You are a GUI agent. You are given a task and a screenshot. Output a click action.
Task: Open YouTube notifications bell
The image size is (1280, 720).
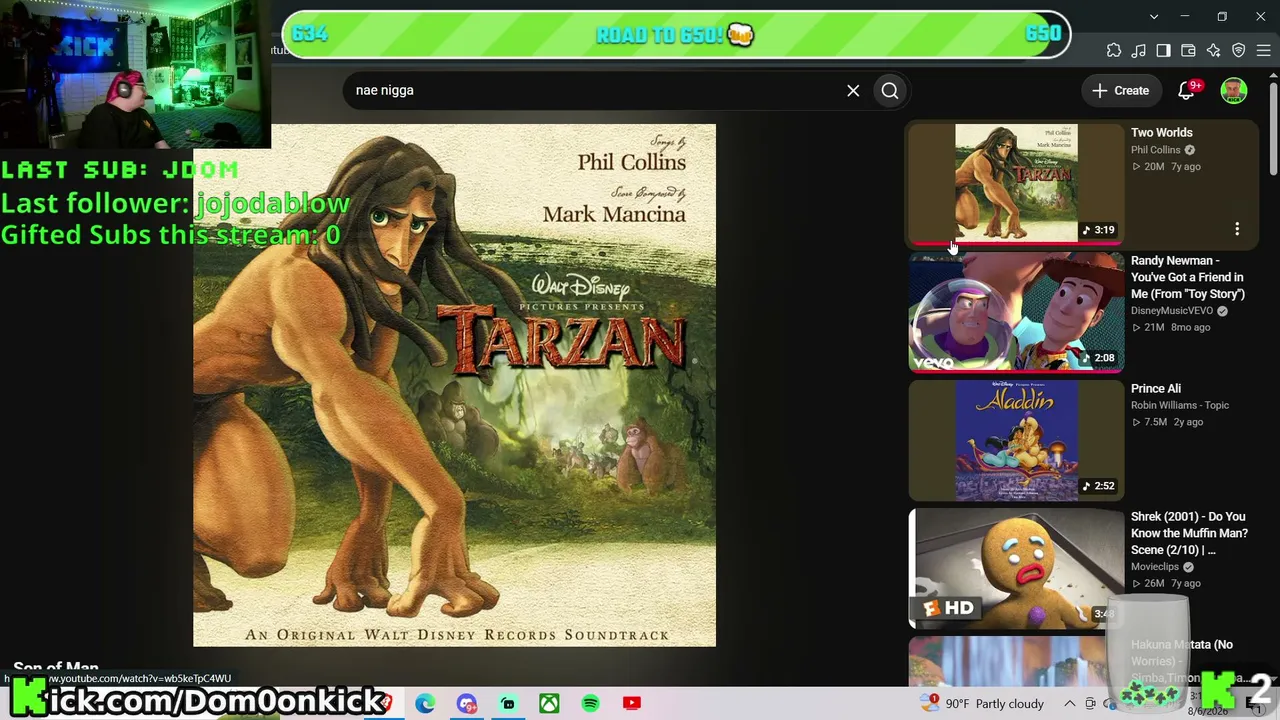point(1186,91)
